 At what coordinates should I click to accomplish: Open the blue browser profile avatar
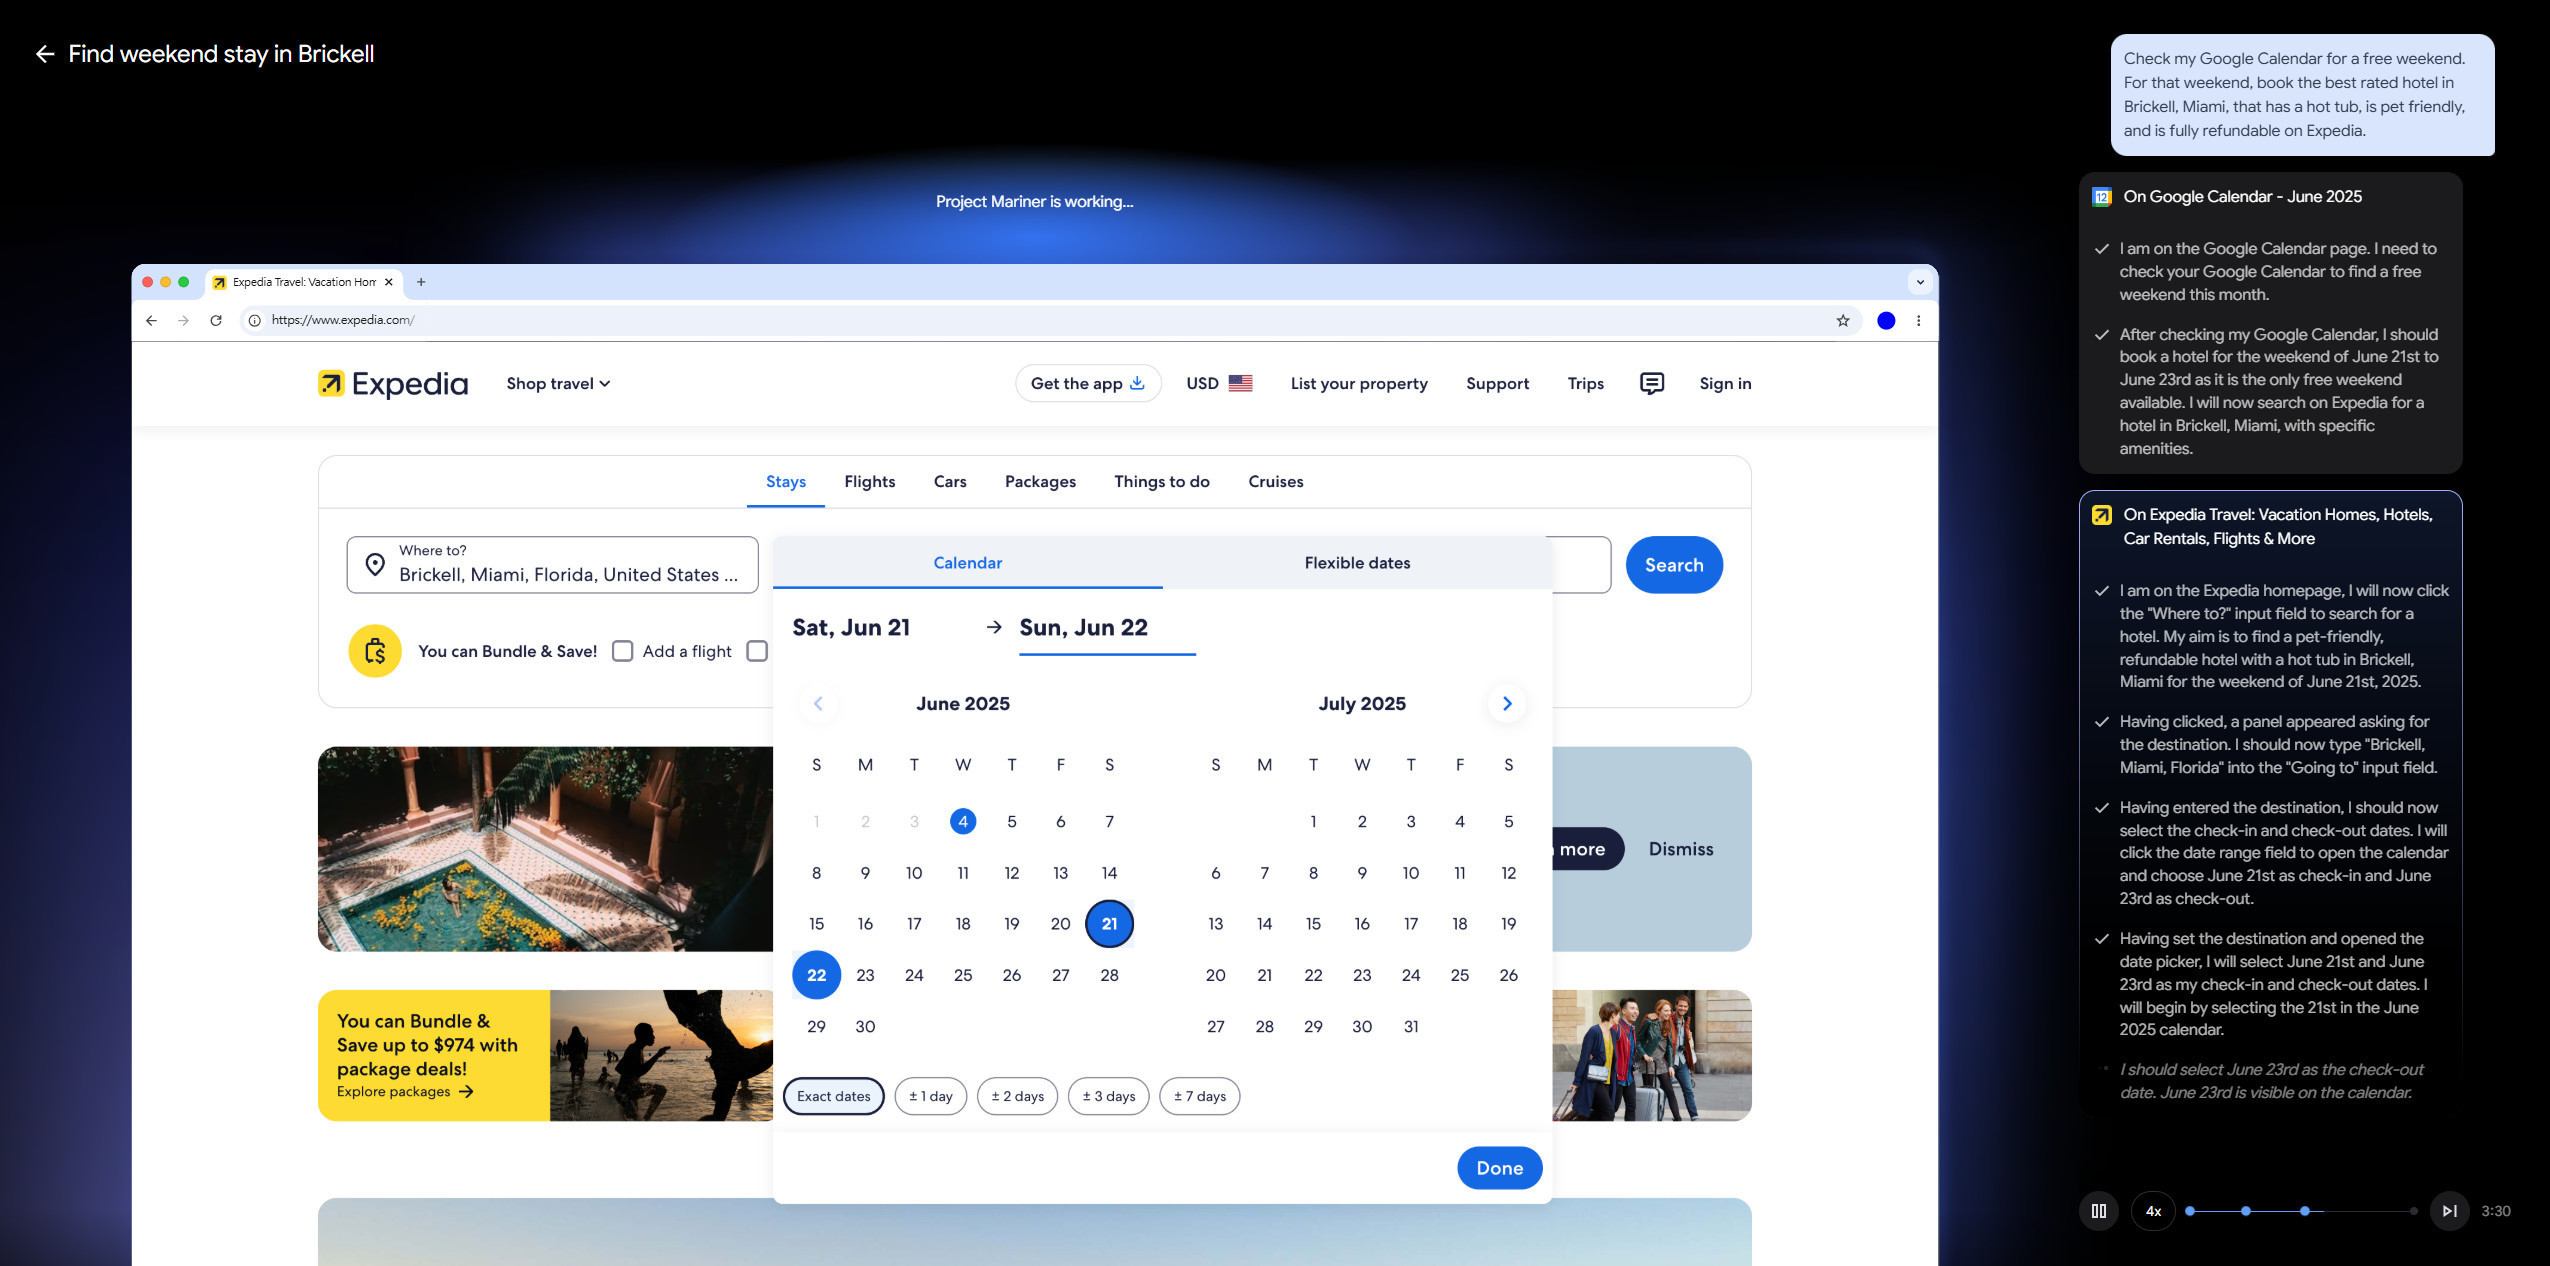coord(1886,320)
